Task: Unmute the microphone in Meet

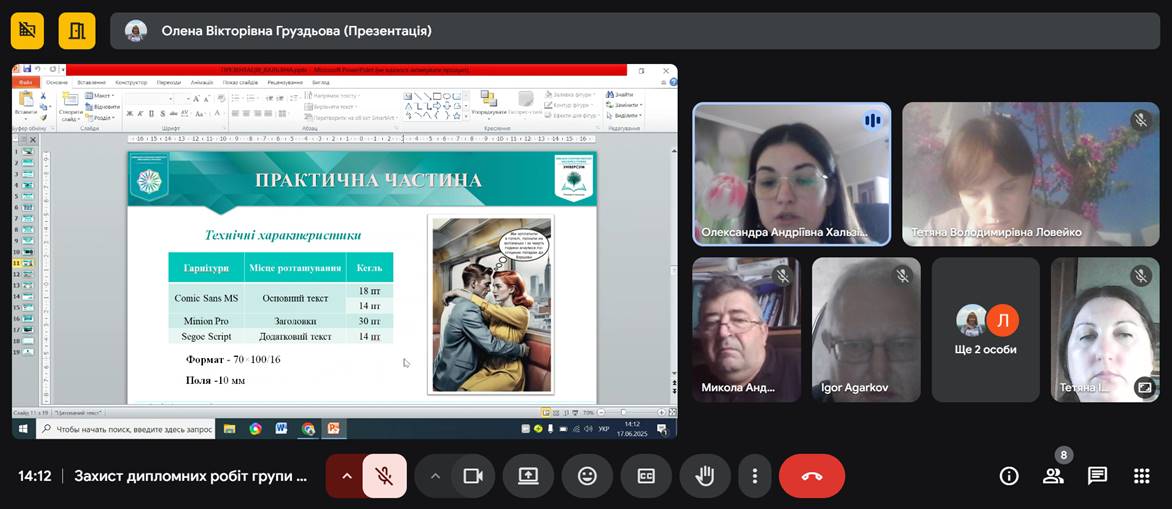Action: point(384,476)
